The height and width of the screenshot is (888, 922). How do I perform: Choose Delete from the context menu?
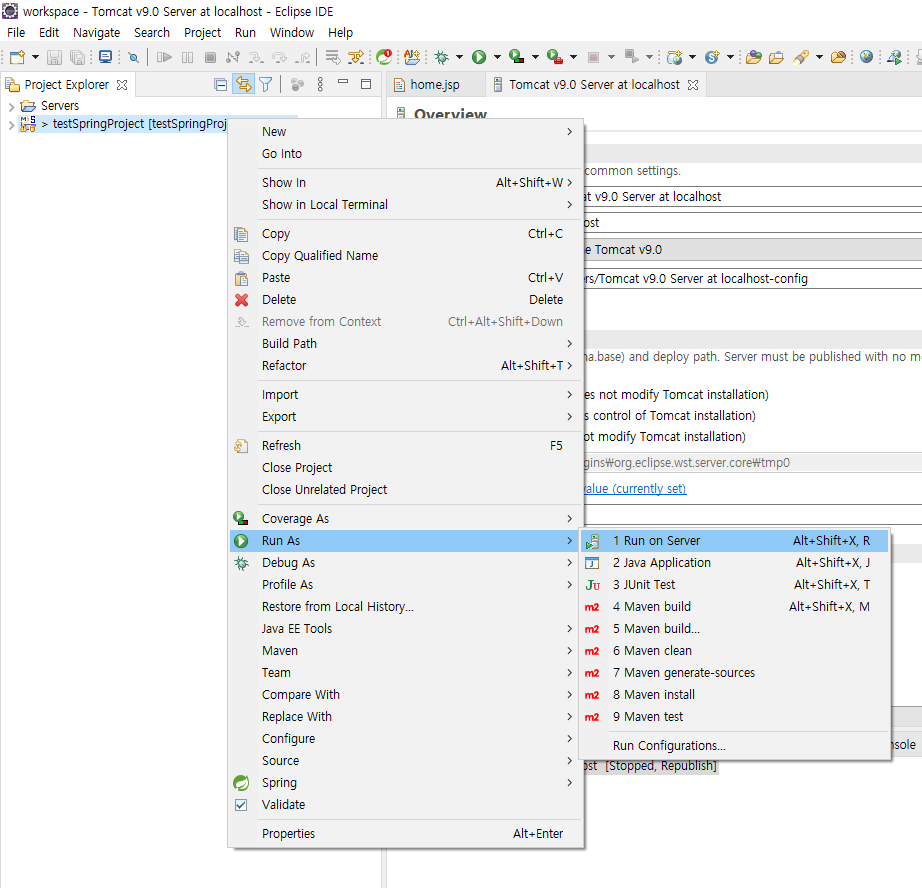click(406, 299)
